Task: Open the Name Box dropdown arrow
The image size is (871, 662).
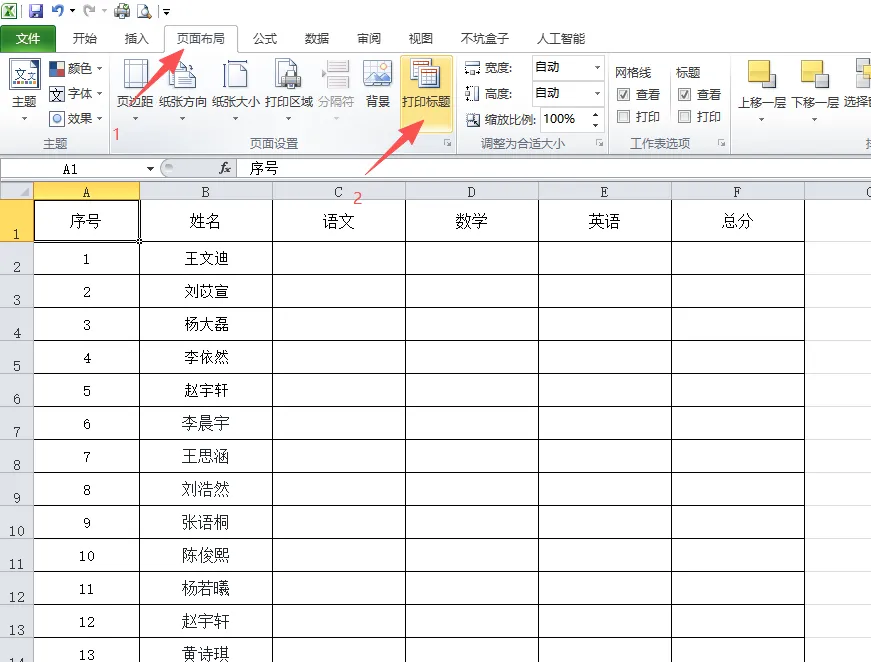Action: 150,169
